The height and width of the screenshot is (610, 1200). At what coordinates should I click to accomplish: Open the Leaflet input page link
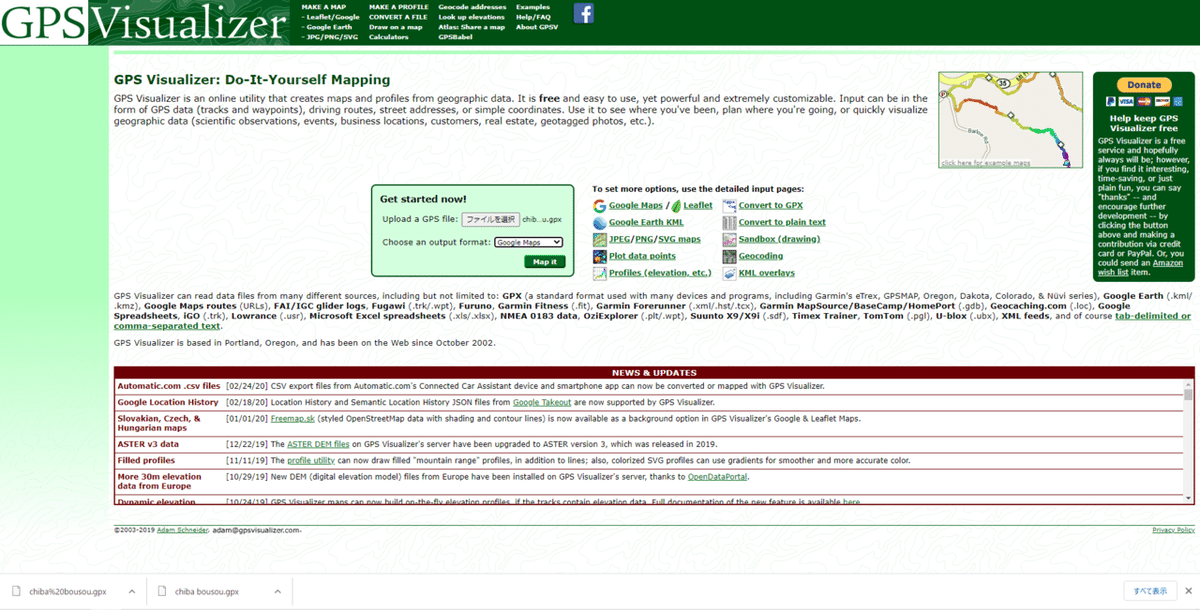tap(698, 206)
